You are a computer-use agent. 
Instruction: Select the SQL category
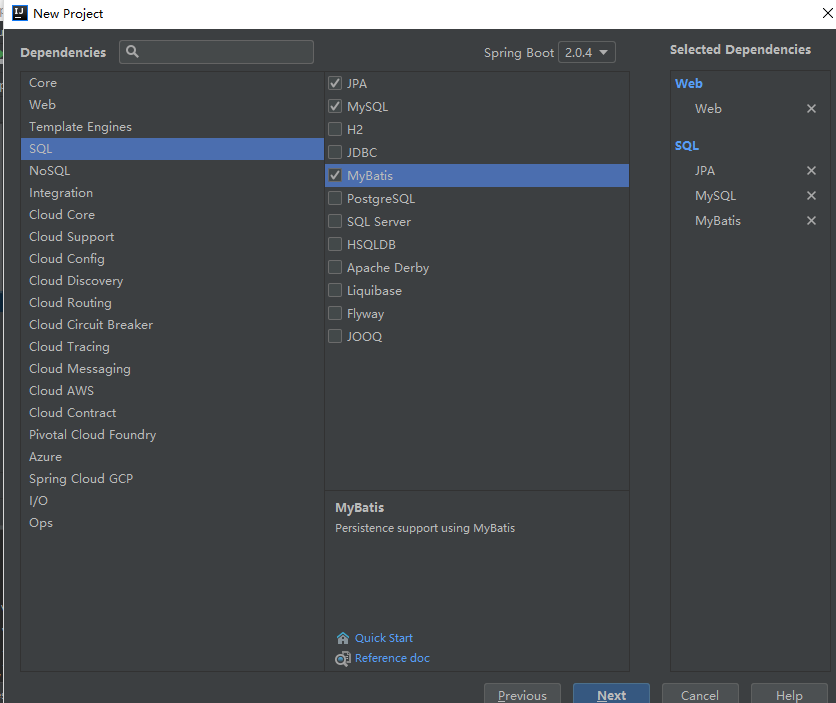tap(172, 149)
